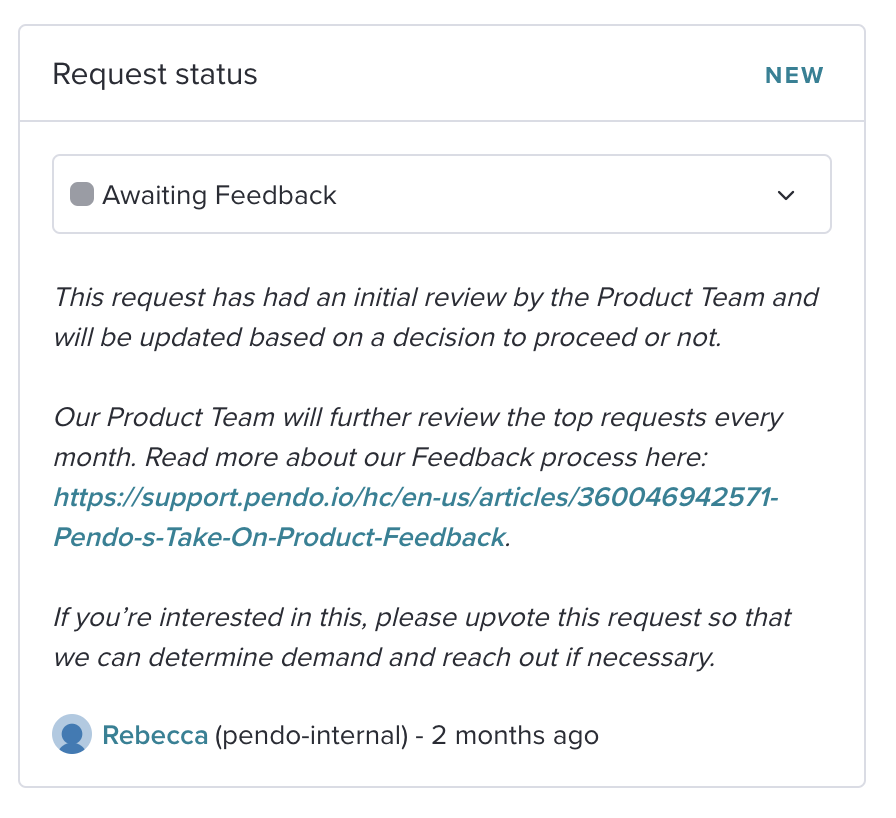Click the 'determine demand and reach out' line
This screenshot has width=896, height=818.
tap(385, 657)
